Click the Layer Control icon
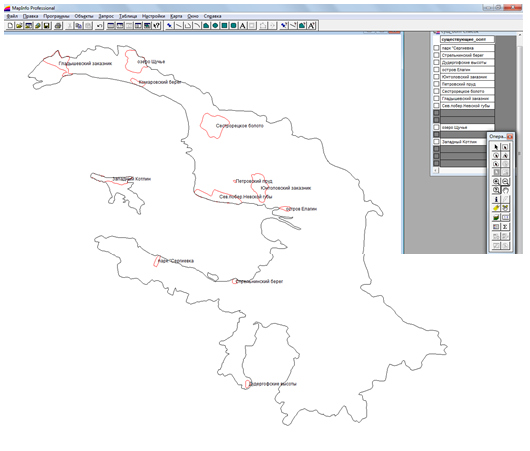 496,217
